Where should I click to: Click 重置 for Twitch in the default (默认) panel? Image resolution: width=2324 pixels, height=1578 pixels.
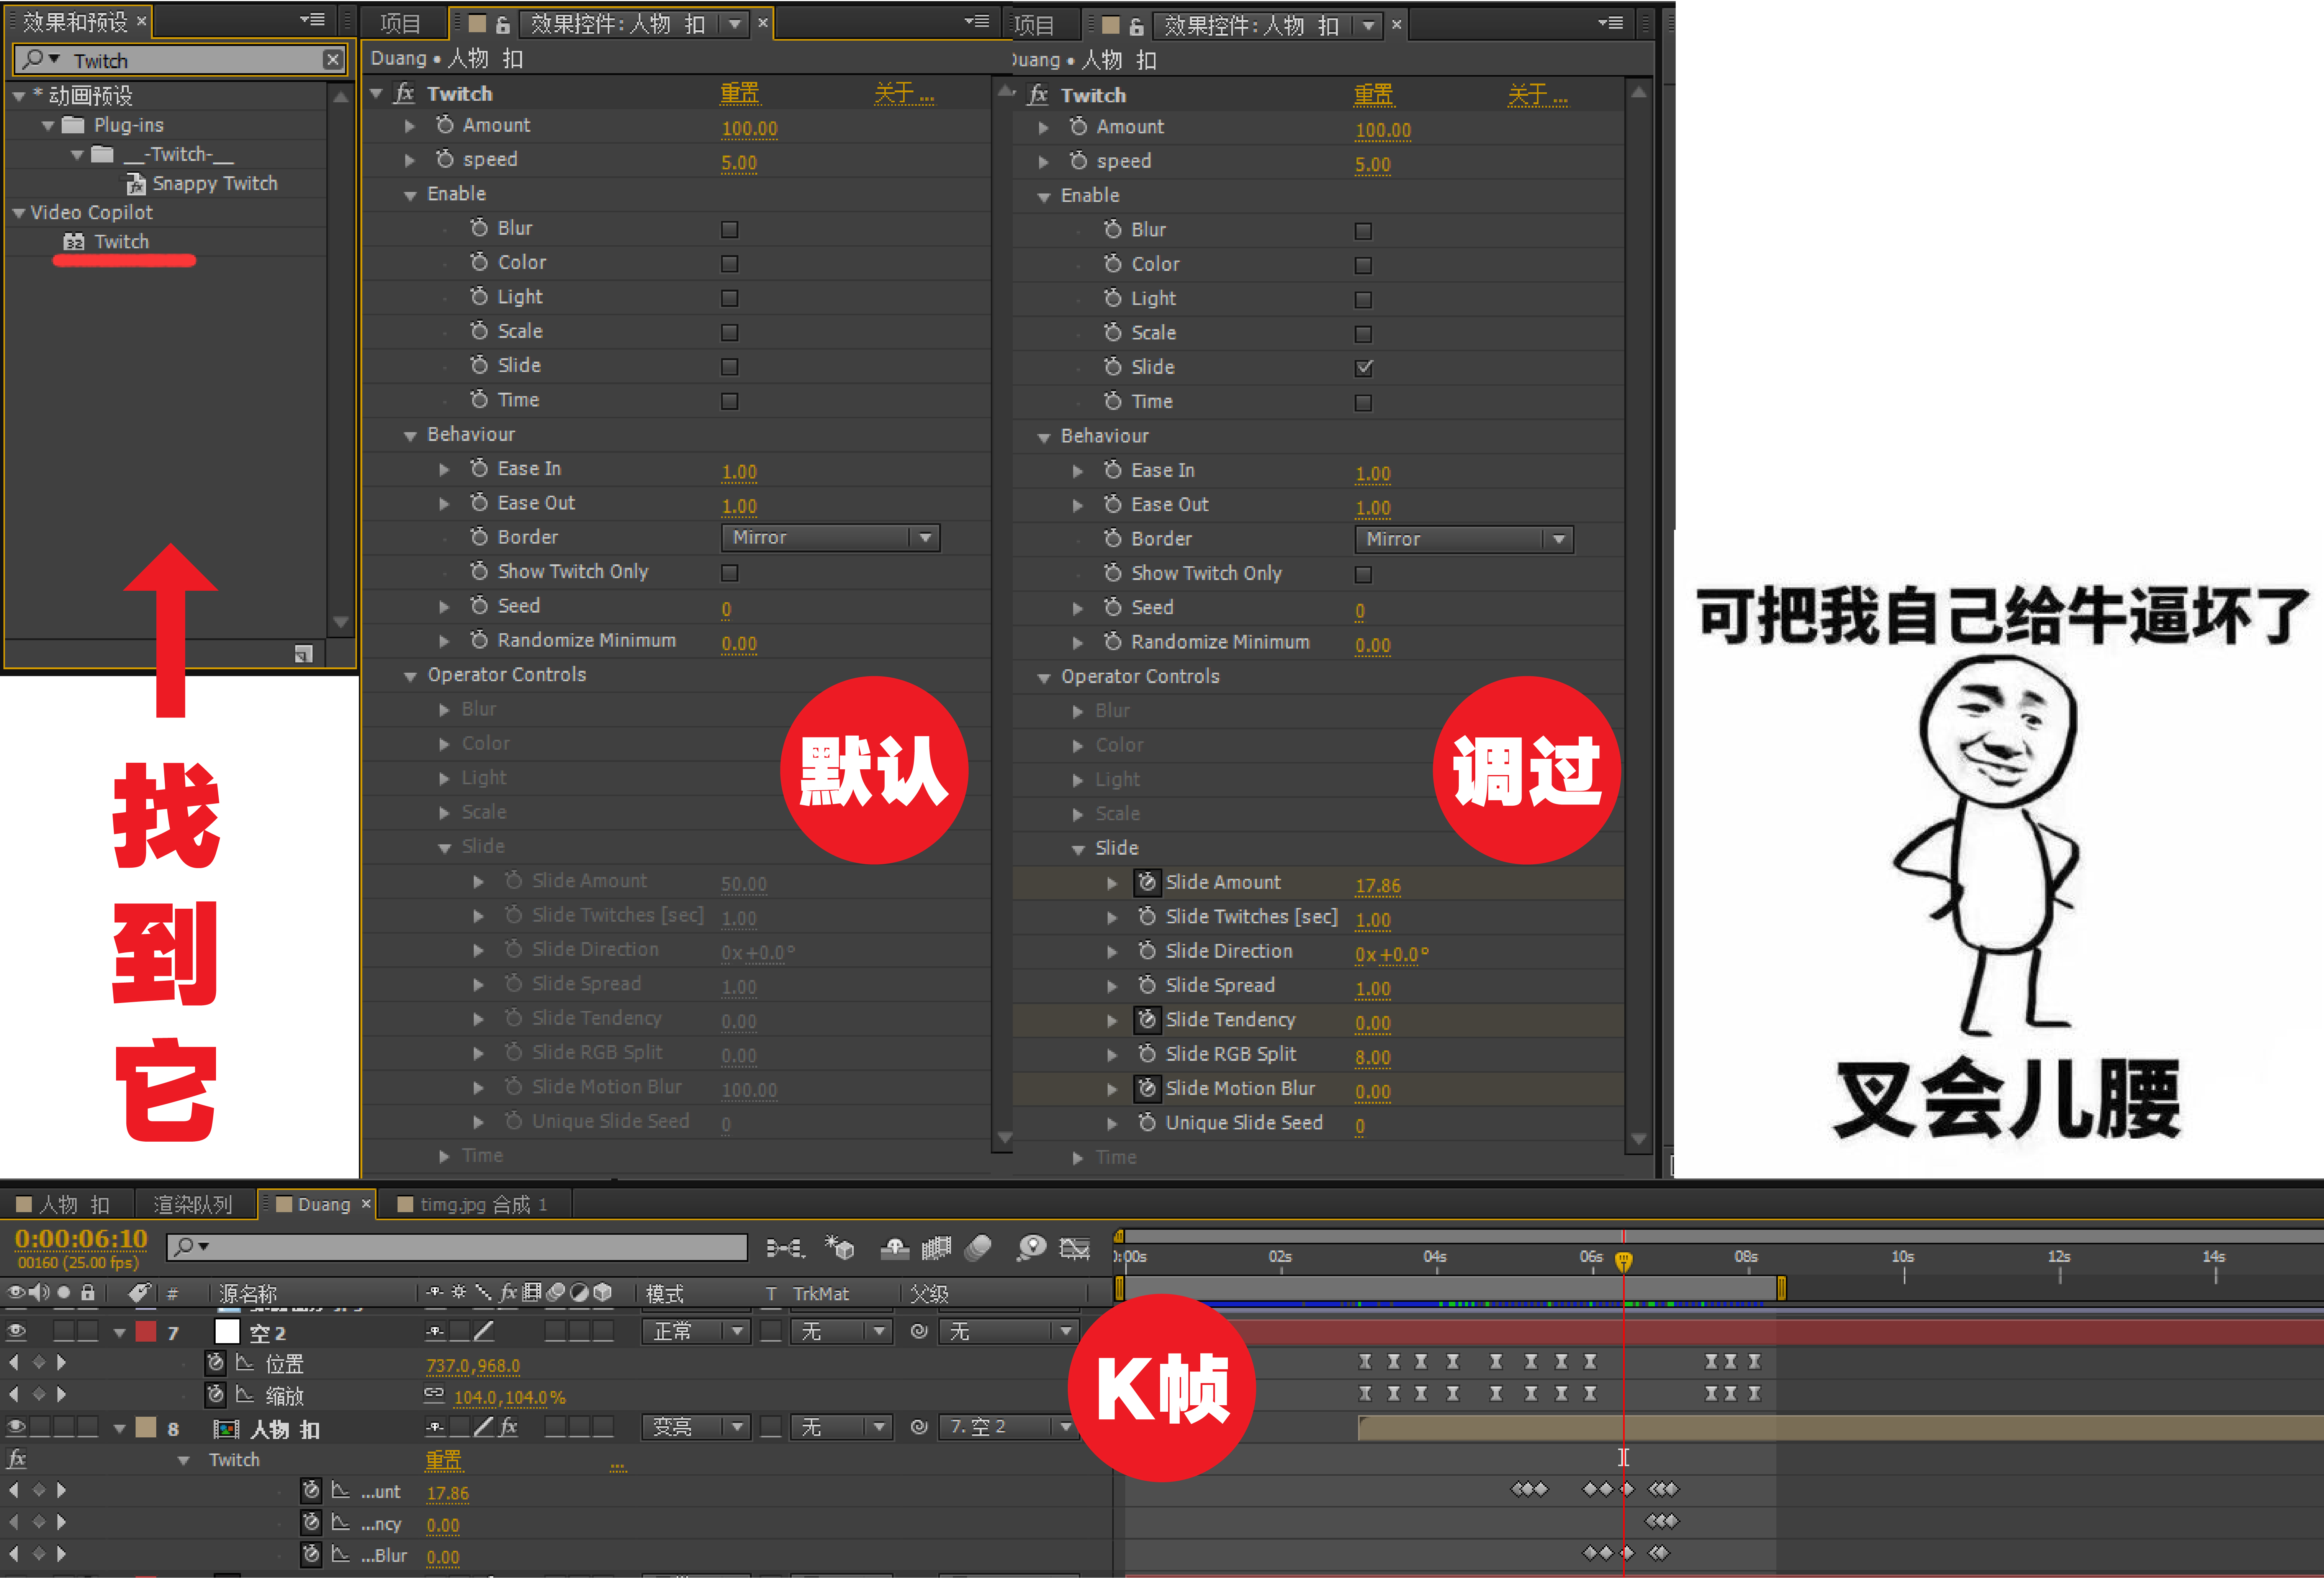tap(739, 94)
